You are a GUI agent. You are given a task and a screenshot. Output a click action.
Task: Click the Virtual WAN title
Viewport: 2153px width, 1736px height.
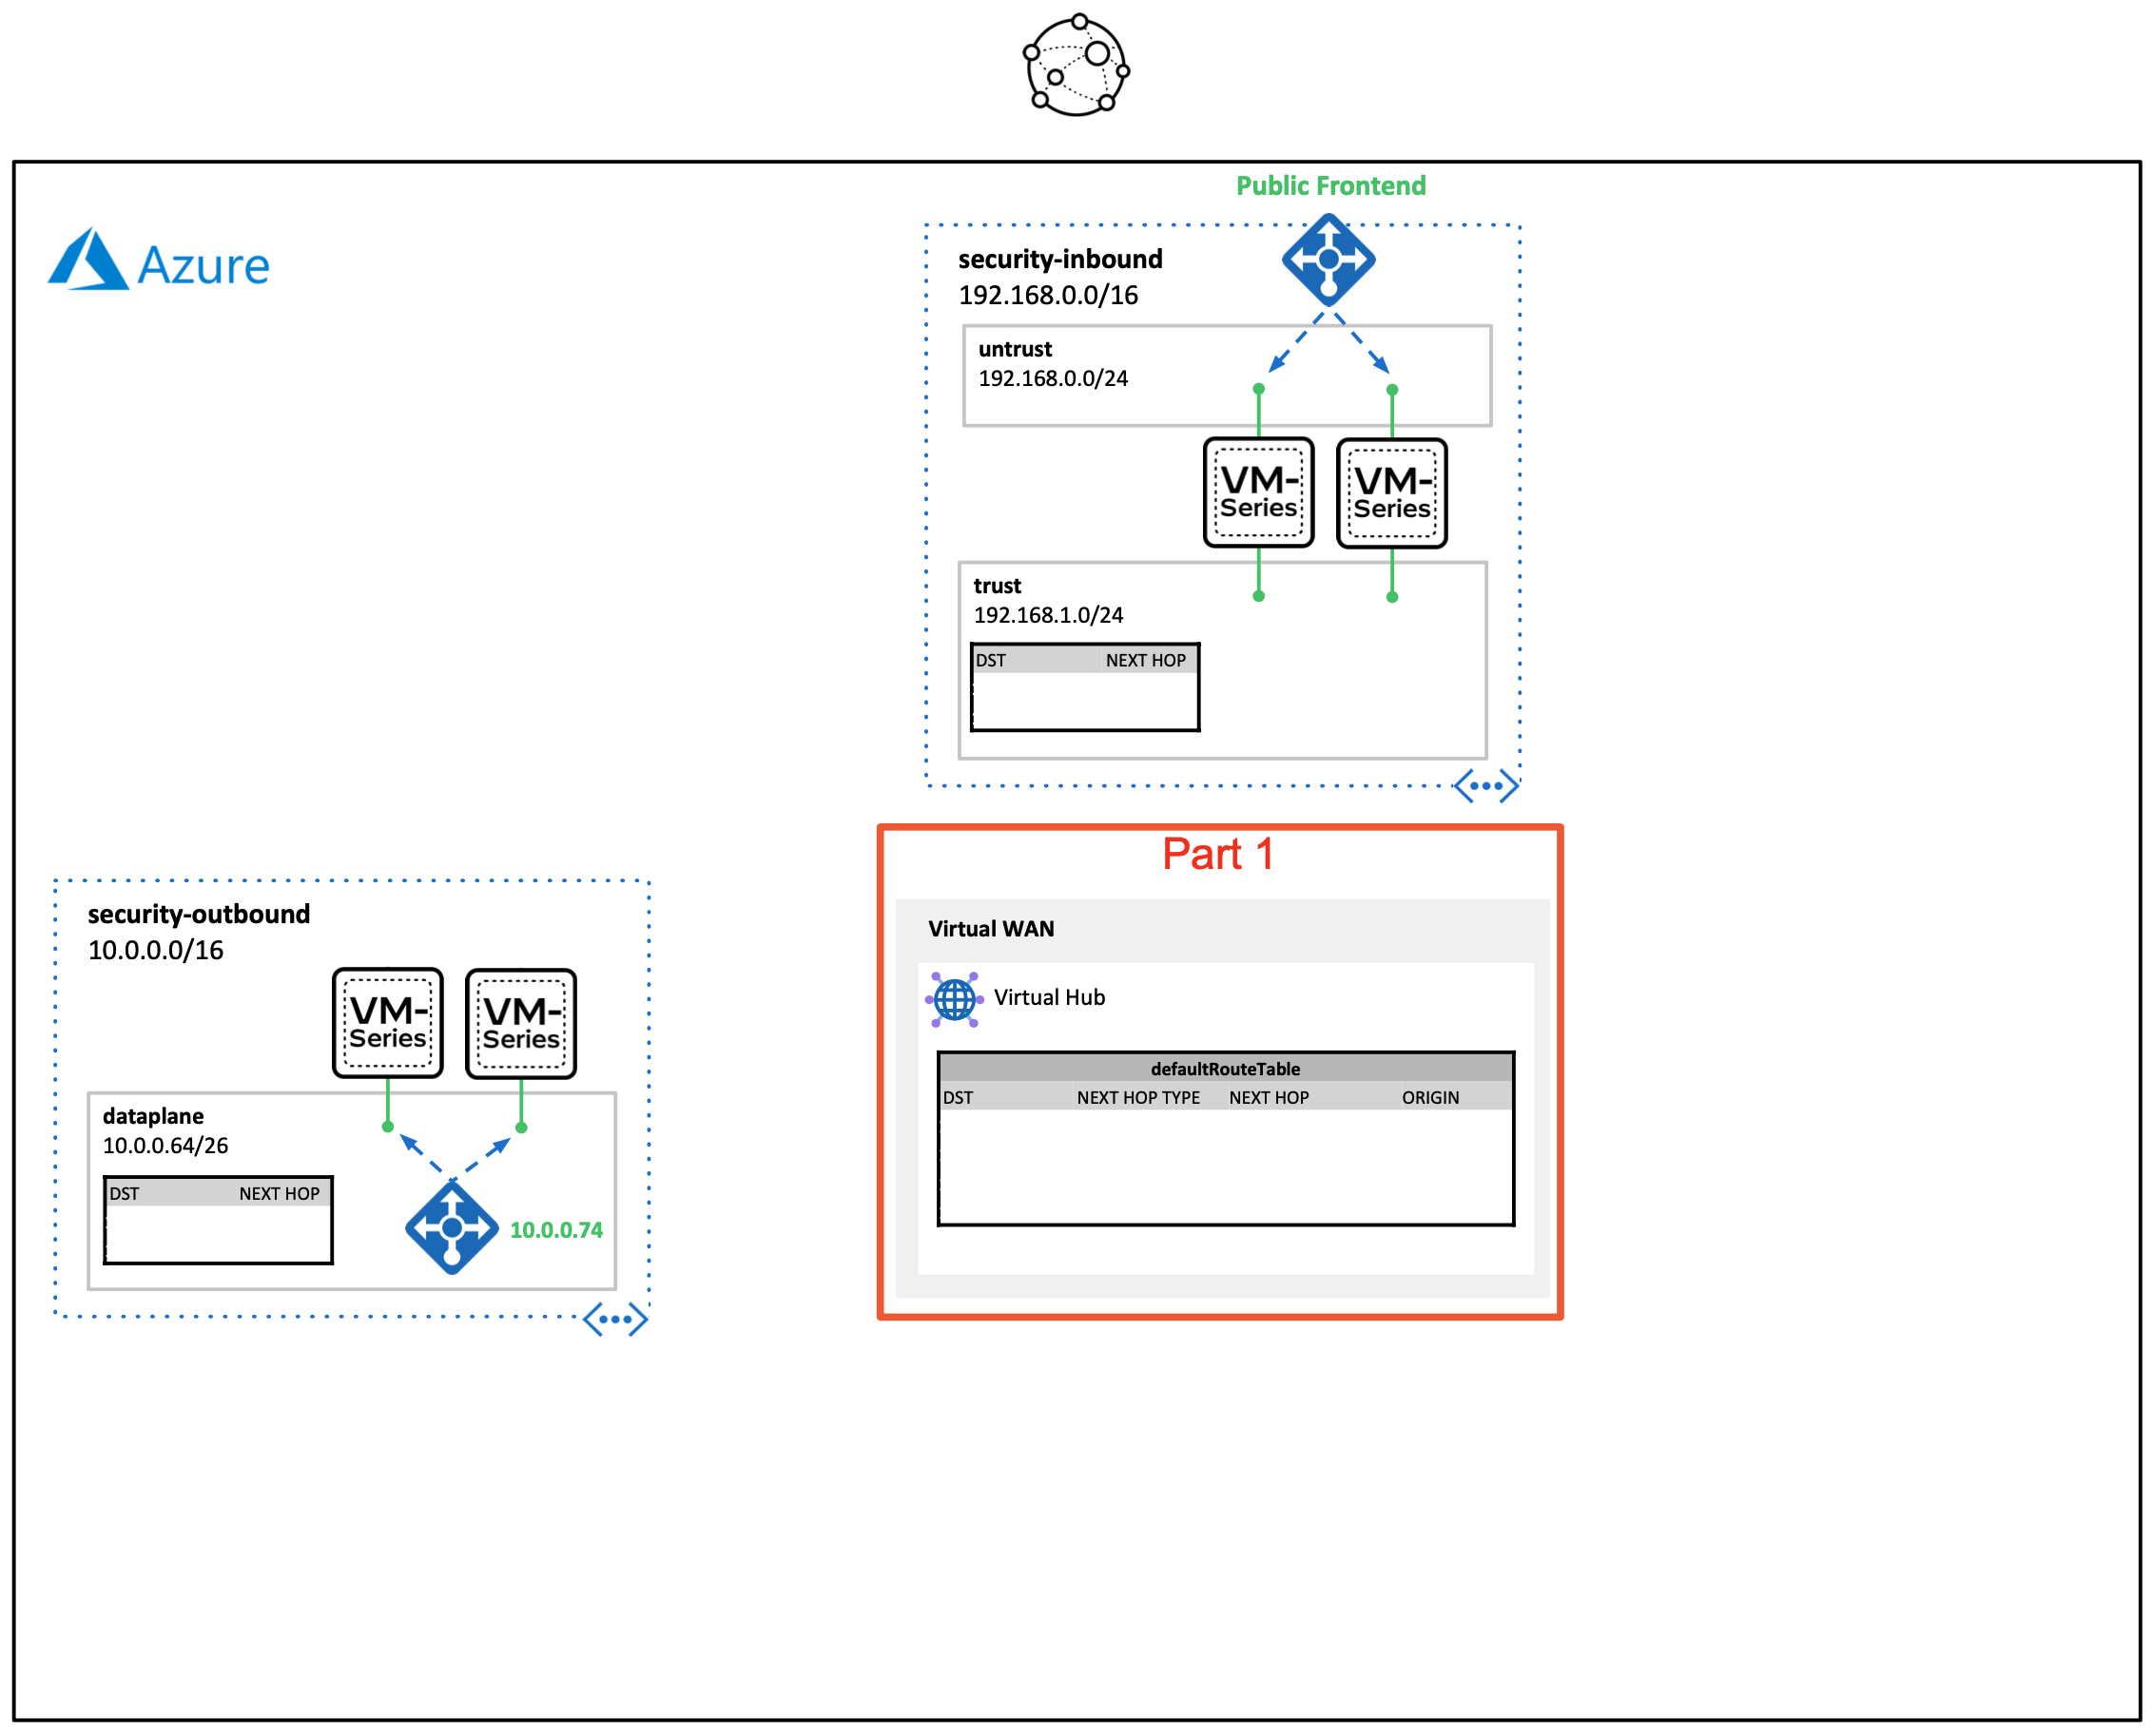[x=990, y=929]
